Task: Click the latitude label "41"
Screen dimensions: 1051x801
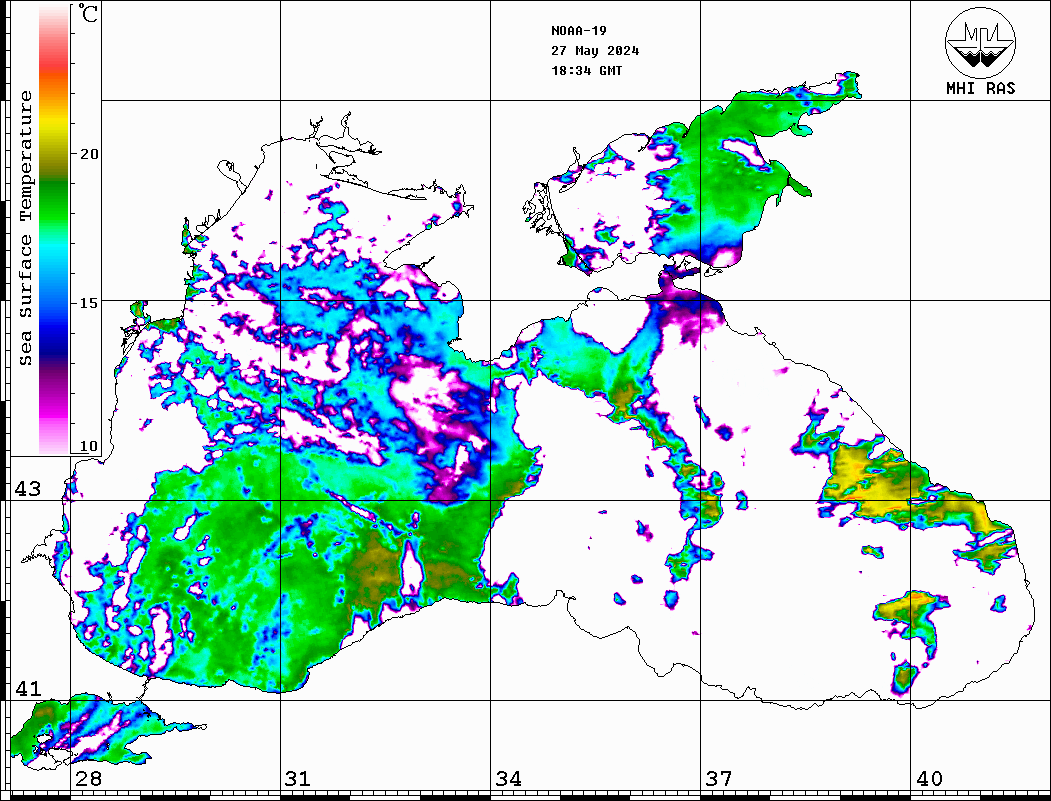Action: [x=28, y=689]
